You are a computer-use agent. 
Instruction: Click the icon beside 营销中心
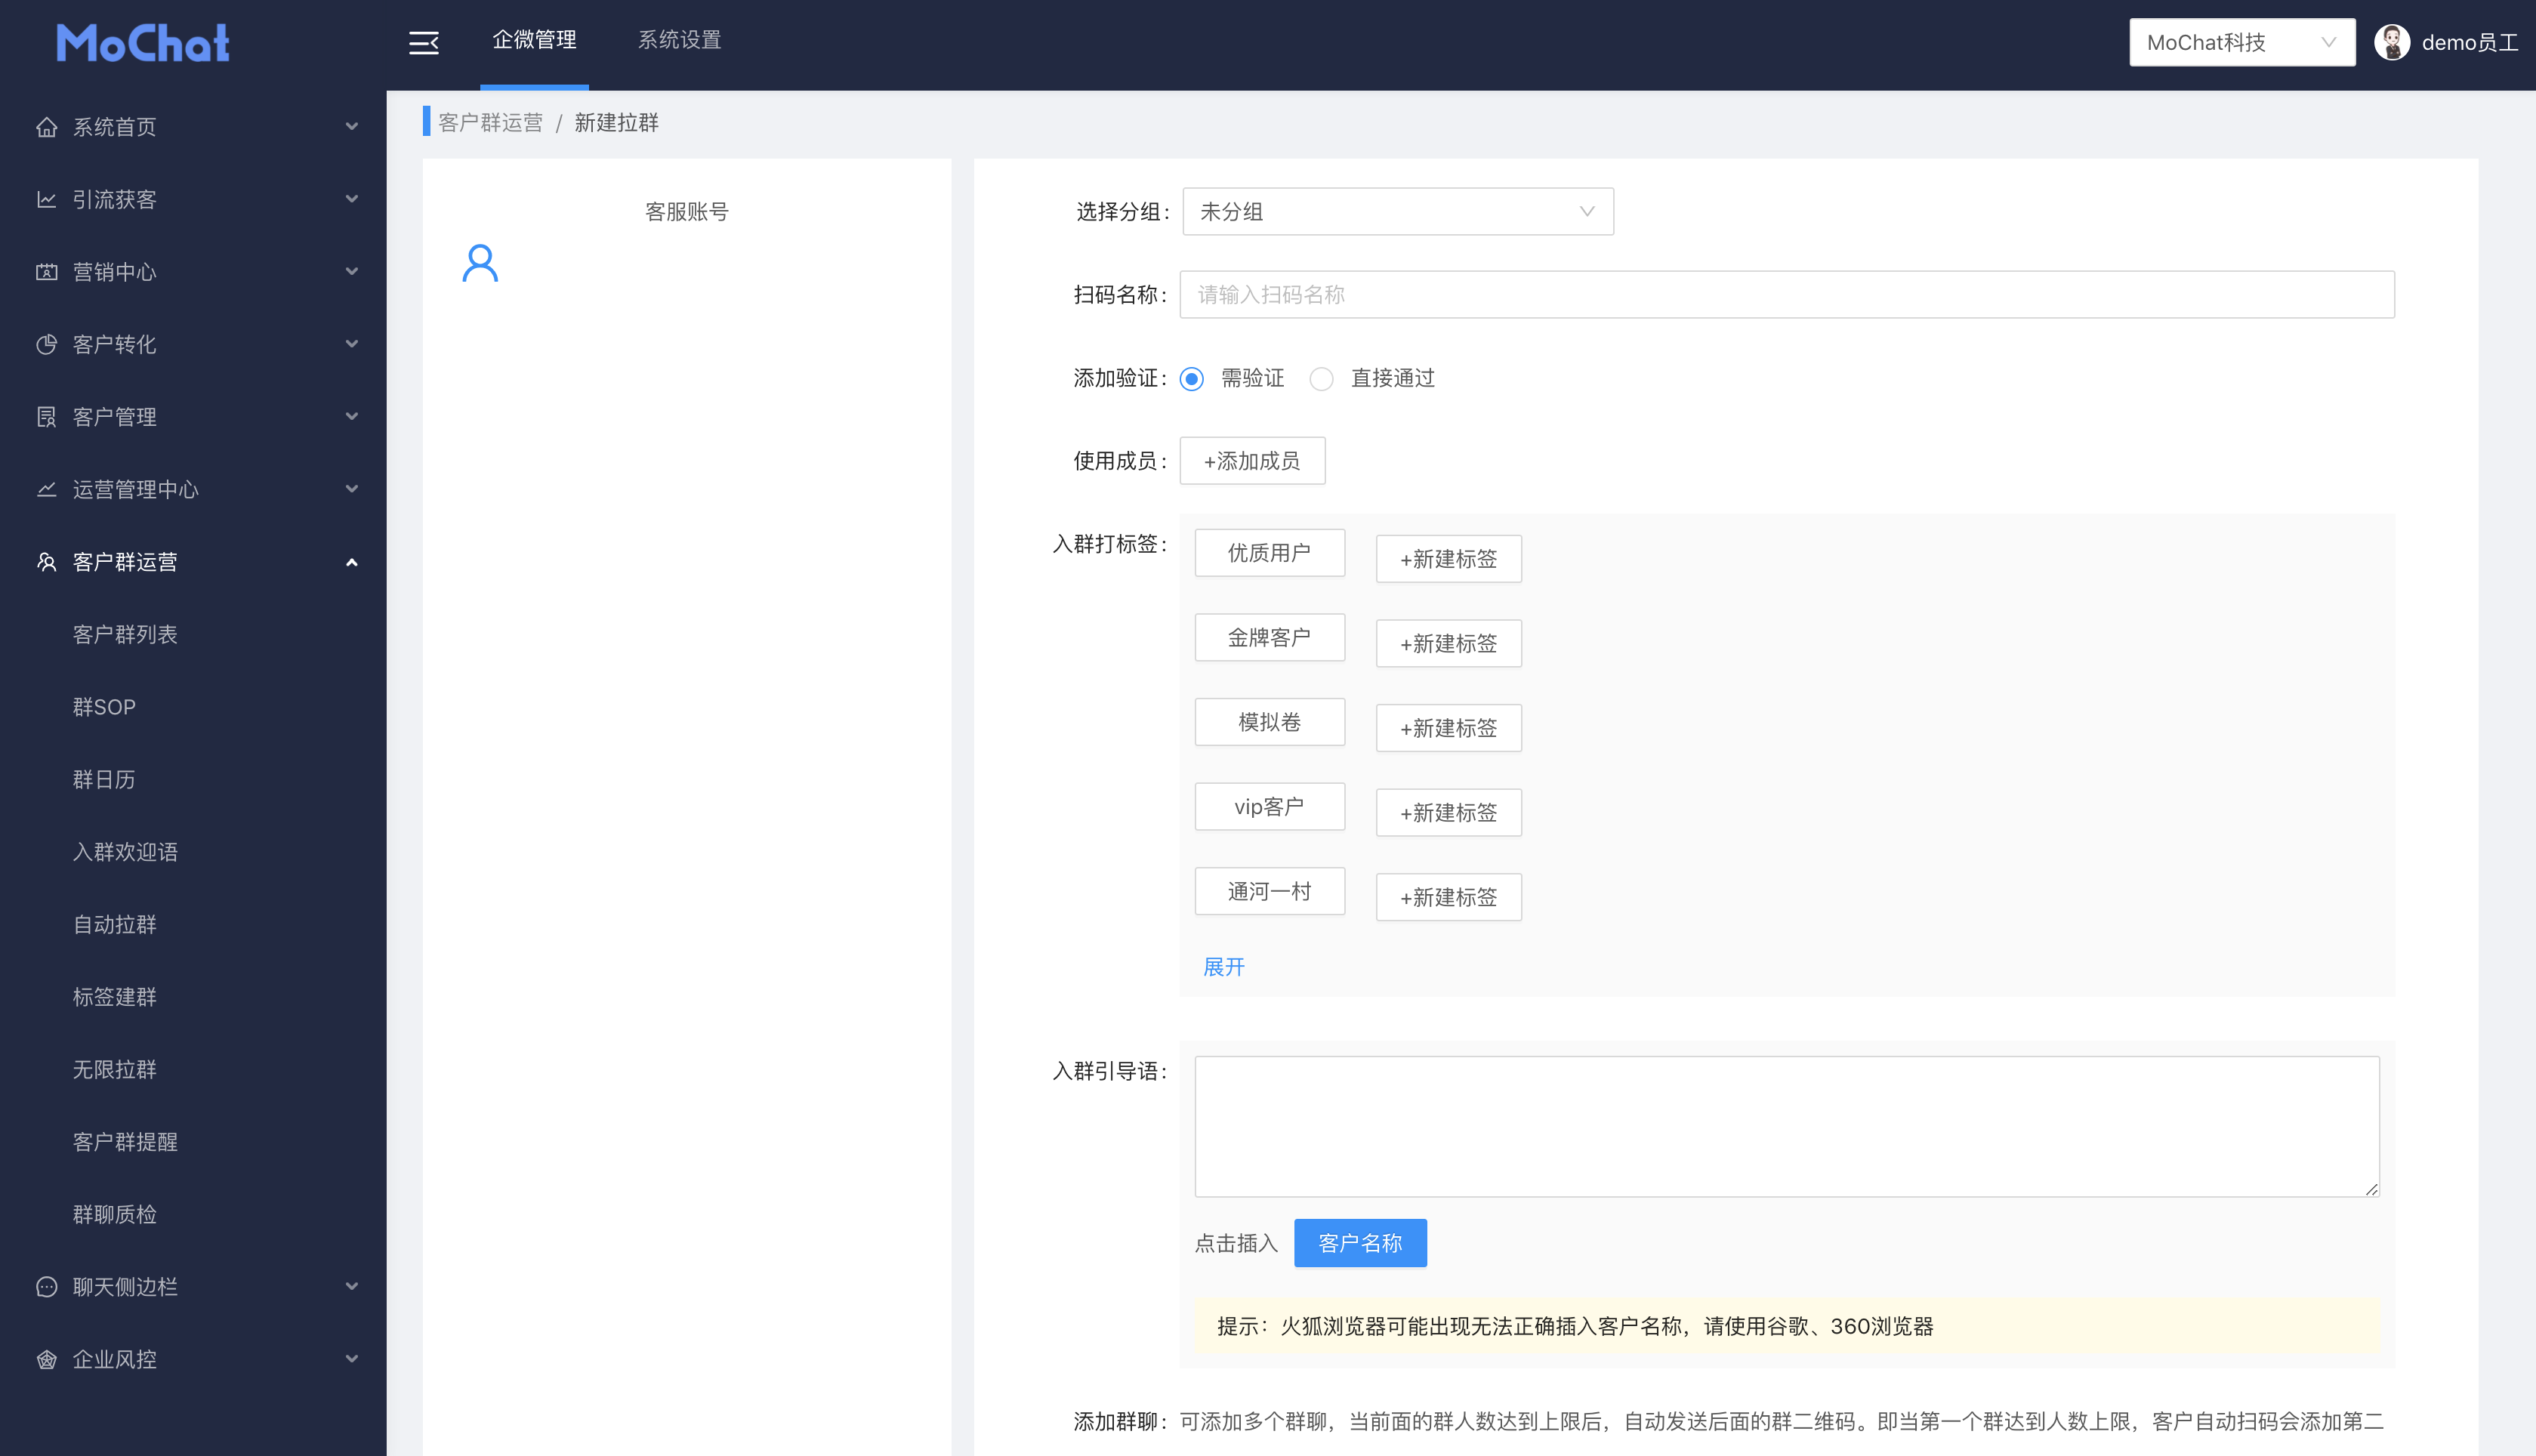tap(46, 272)
